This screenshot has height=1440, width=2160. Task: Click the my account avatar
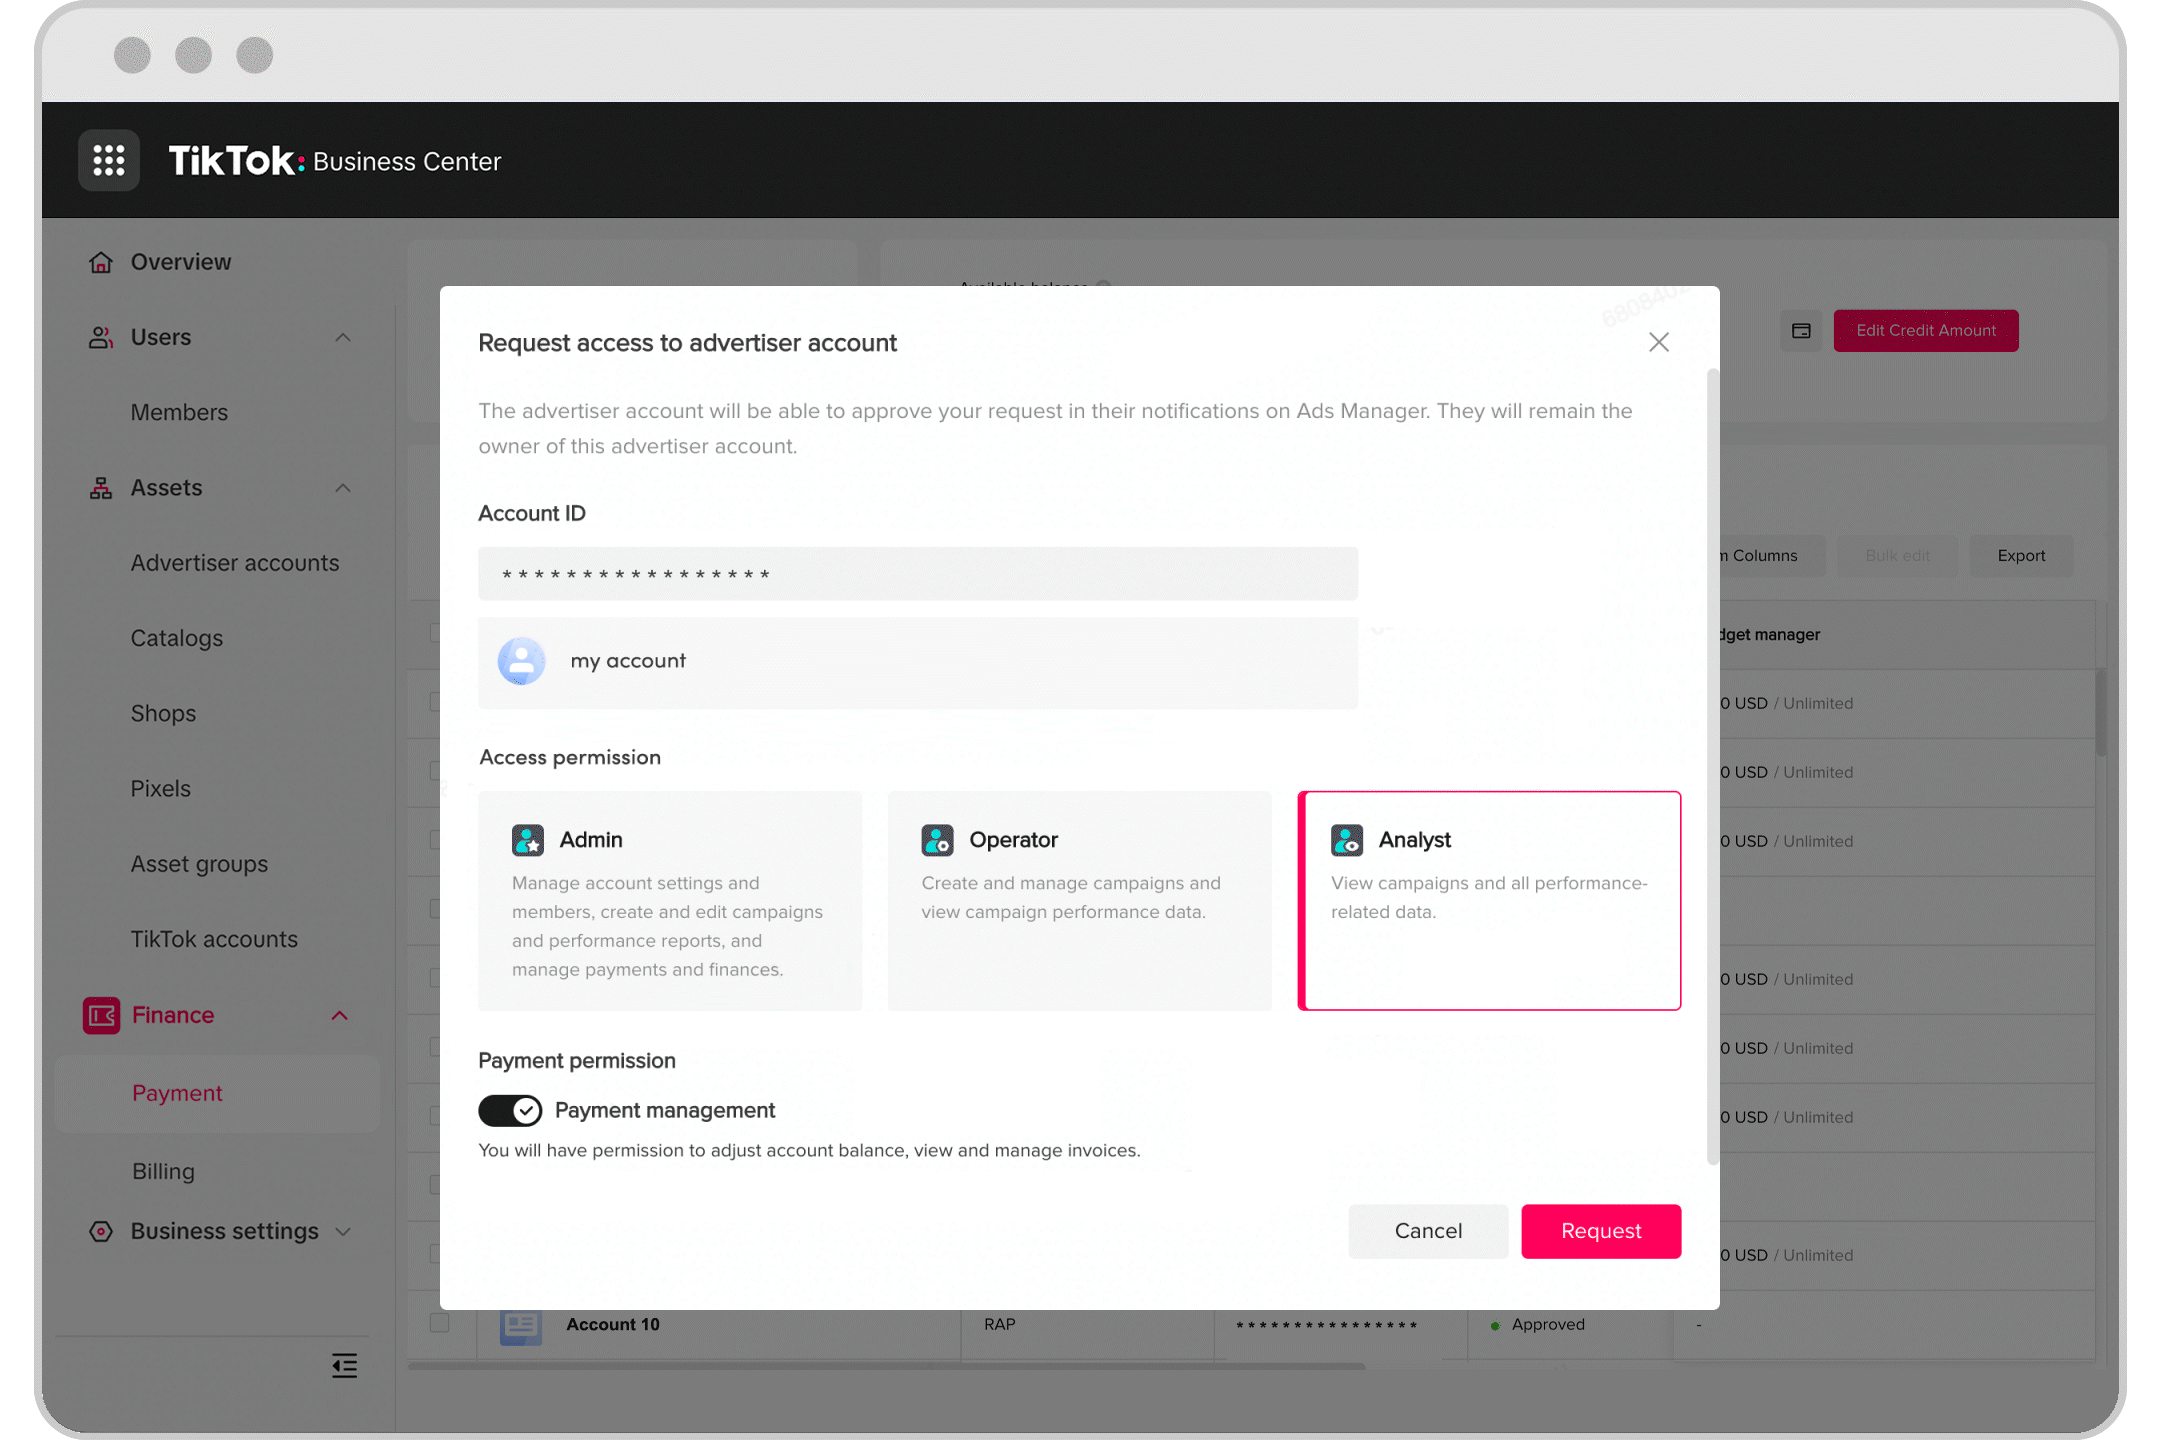click(521, 661)
